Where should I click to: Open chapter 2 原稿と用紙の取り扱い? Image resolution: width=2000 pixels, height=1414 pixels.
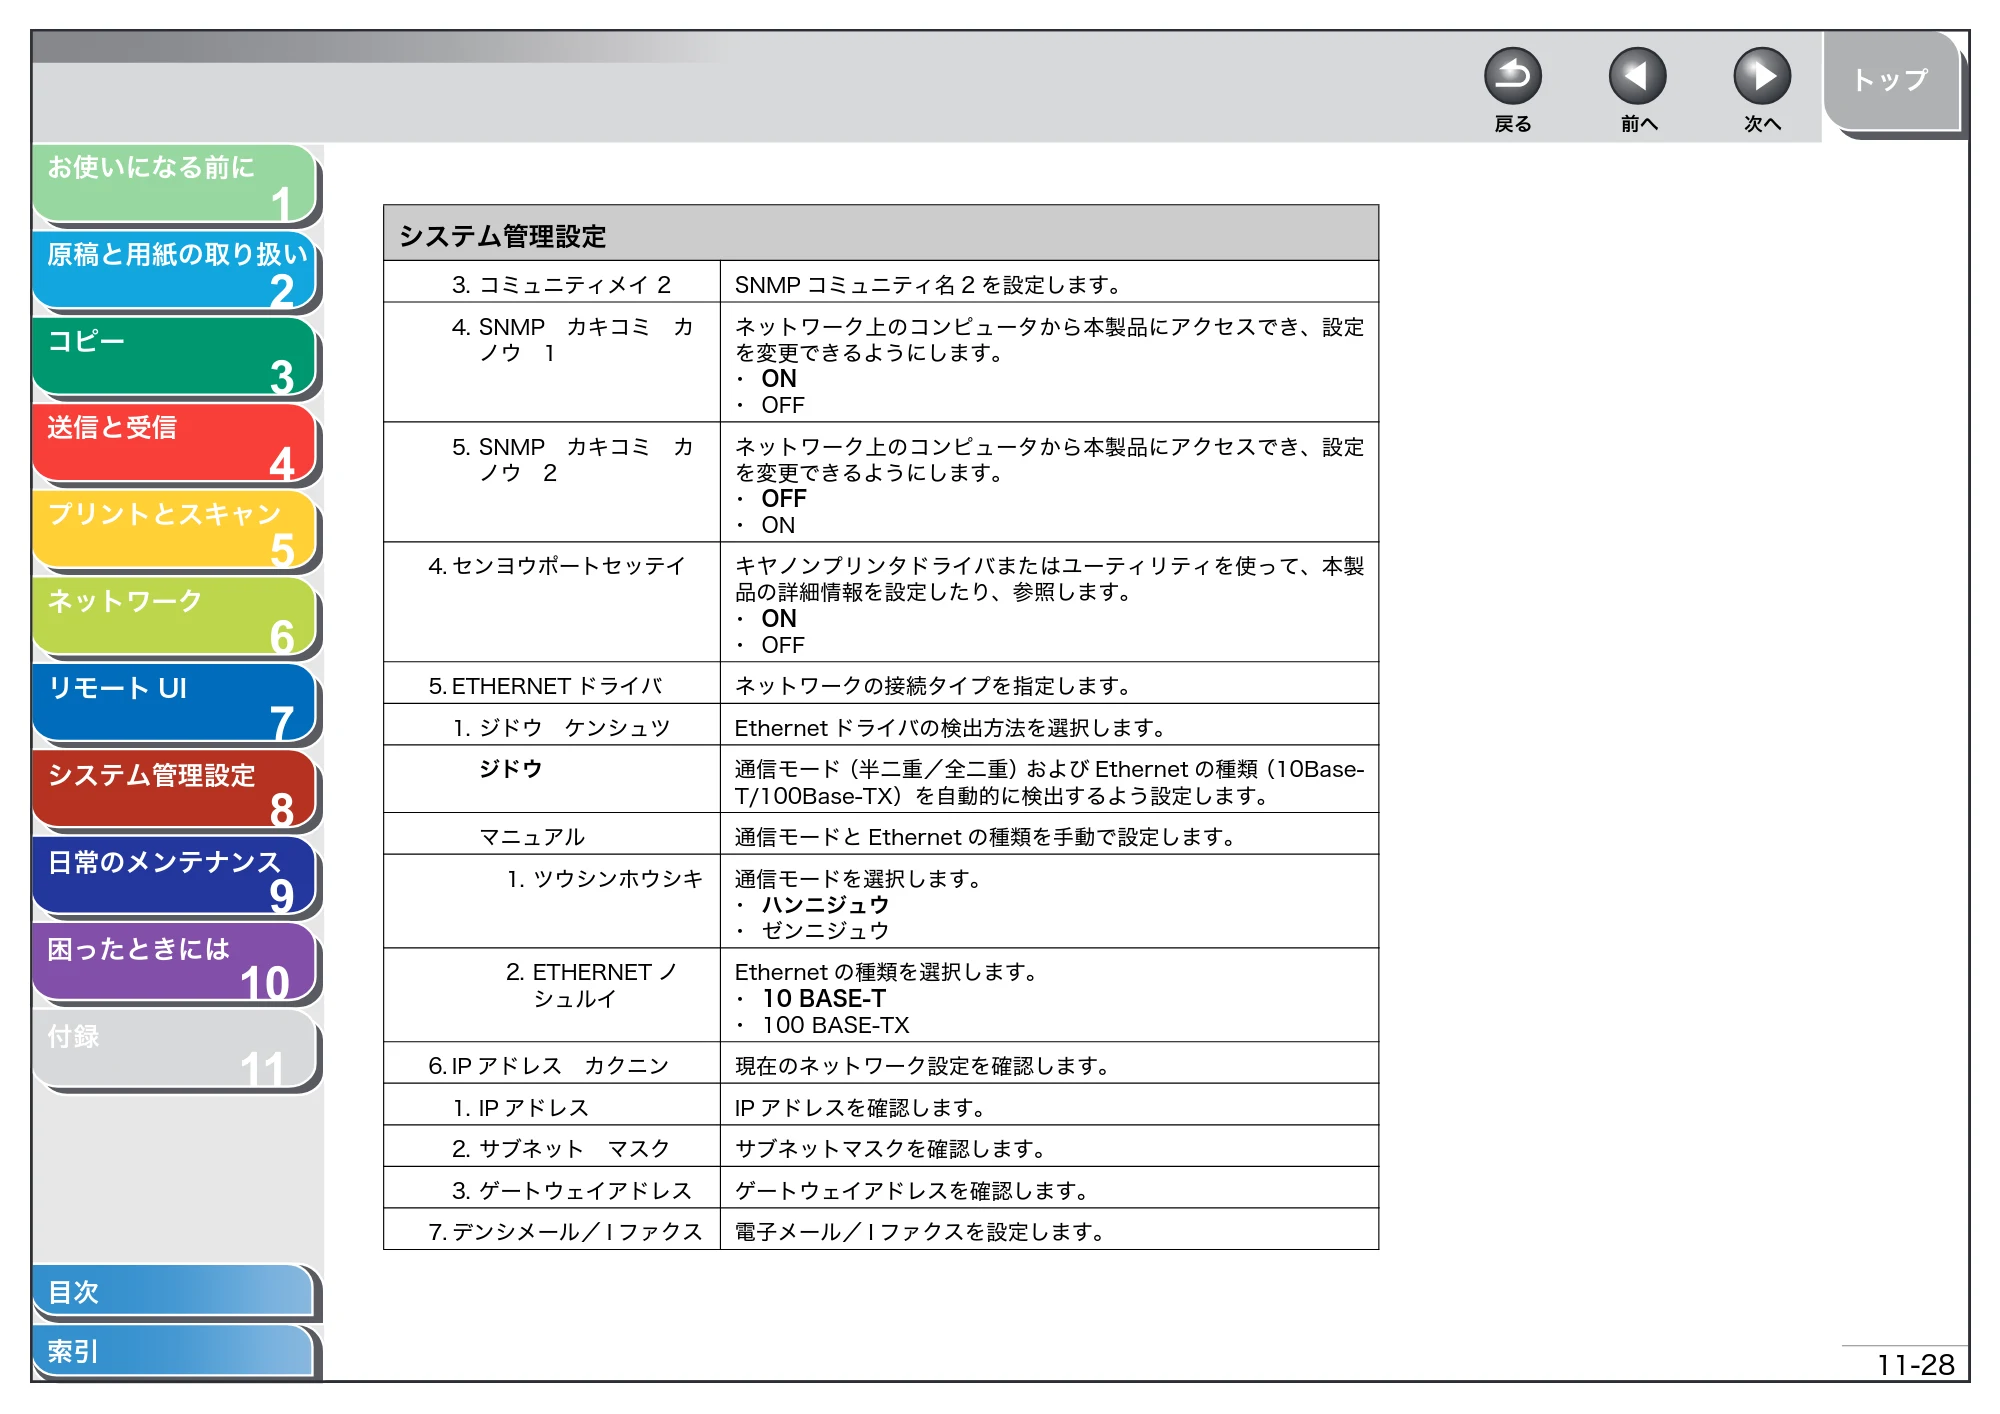click(x=175, y=270)
